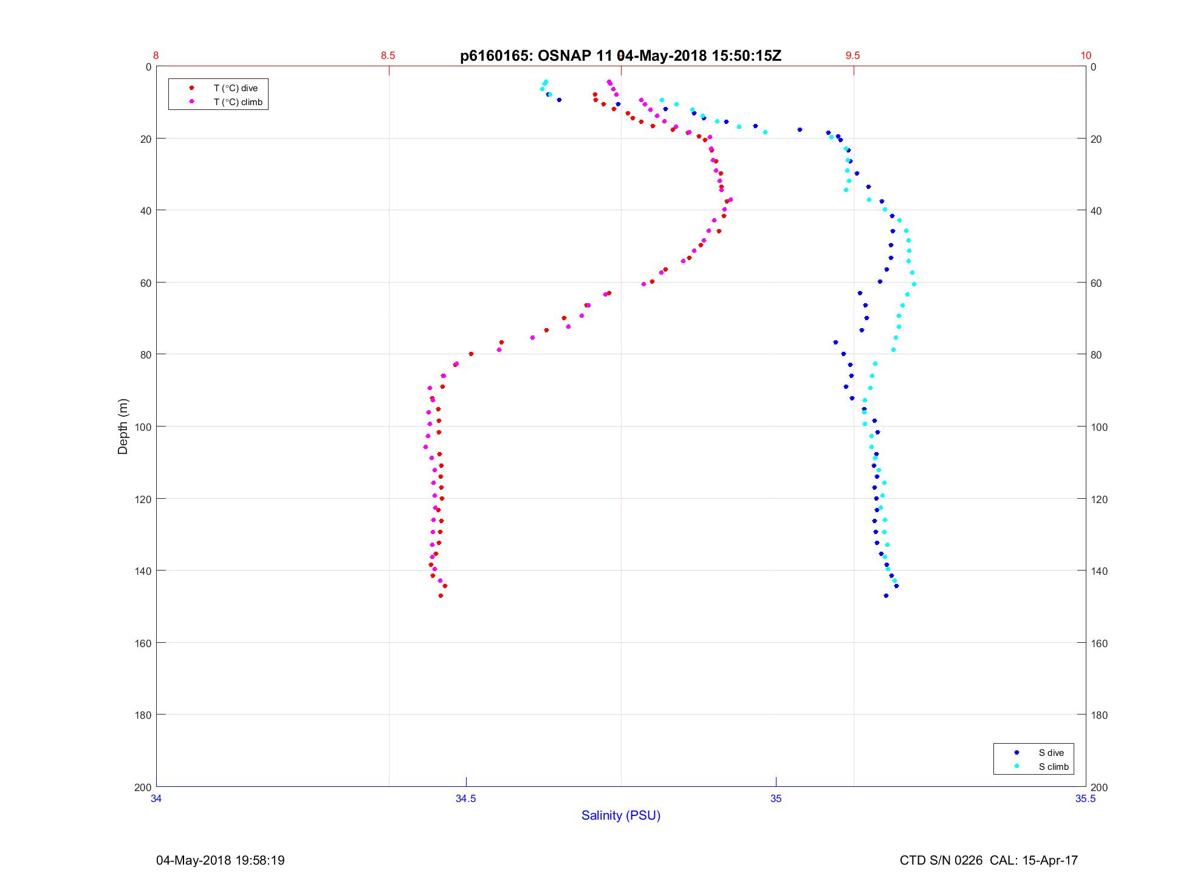Click the top temperature axis tick "8"
The image size is (1200, 885).
click(156, 56)
